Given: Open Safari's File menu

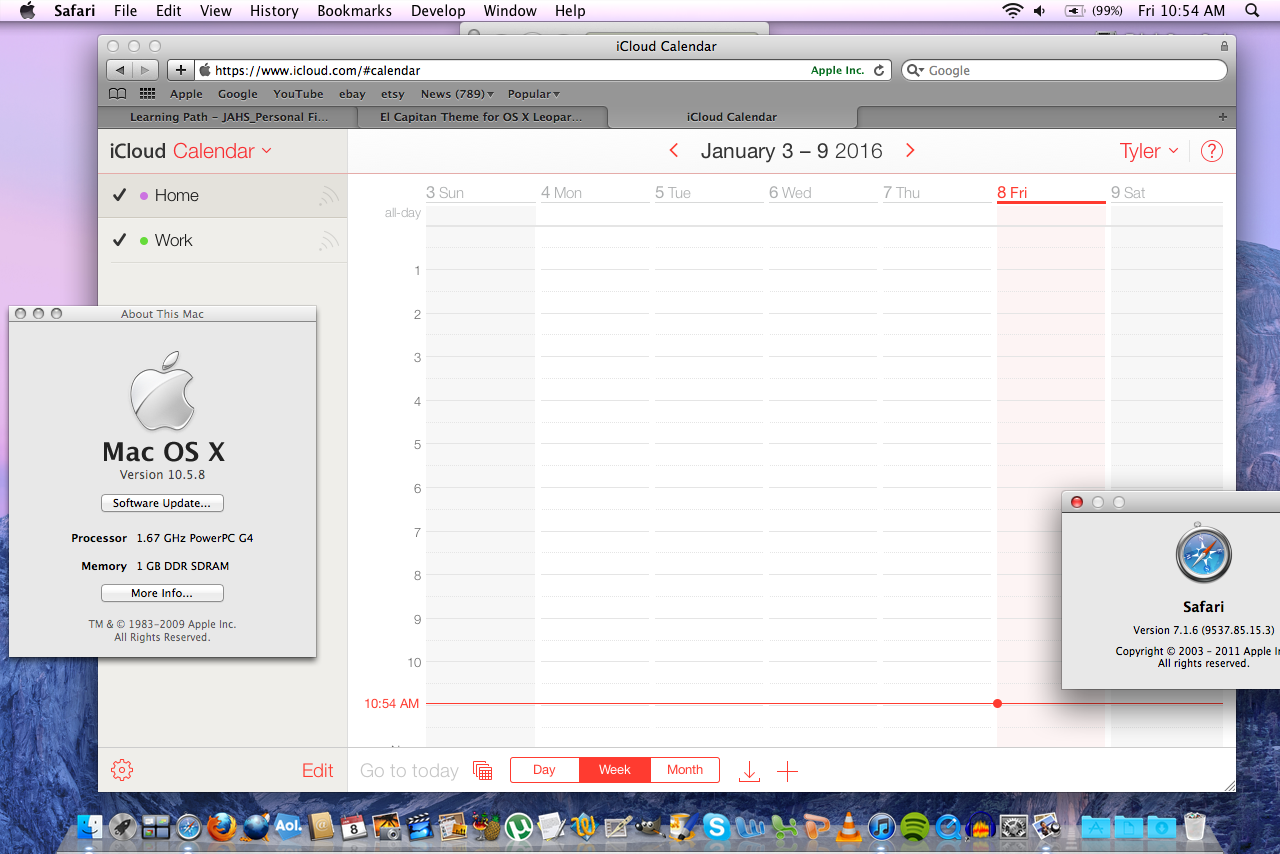Looking at the screenshot, I should pyautogui.click(x=126, y=11).
